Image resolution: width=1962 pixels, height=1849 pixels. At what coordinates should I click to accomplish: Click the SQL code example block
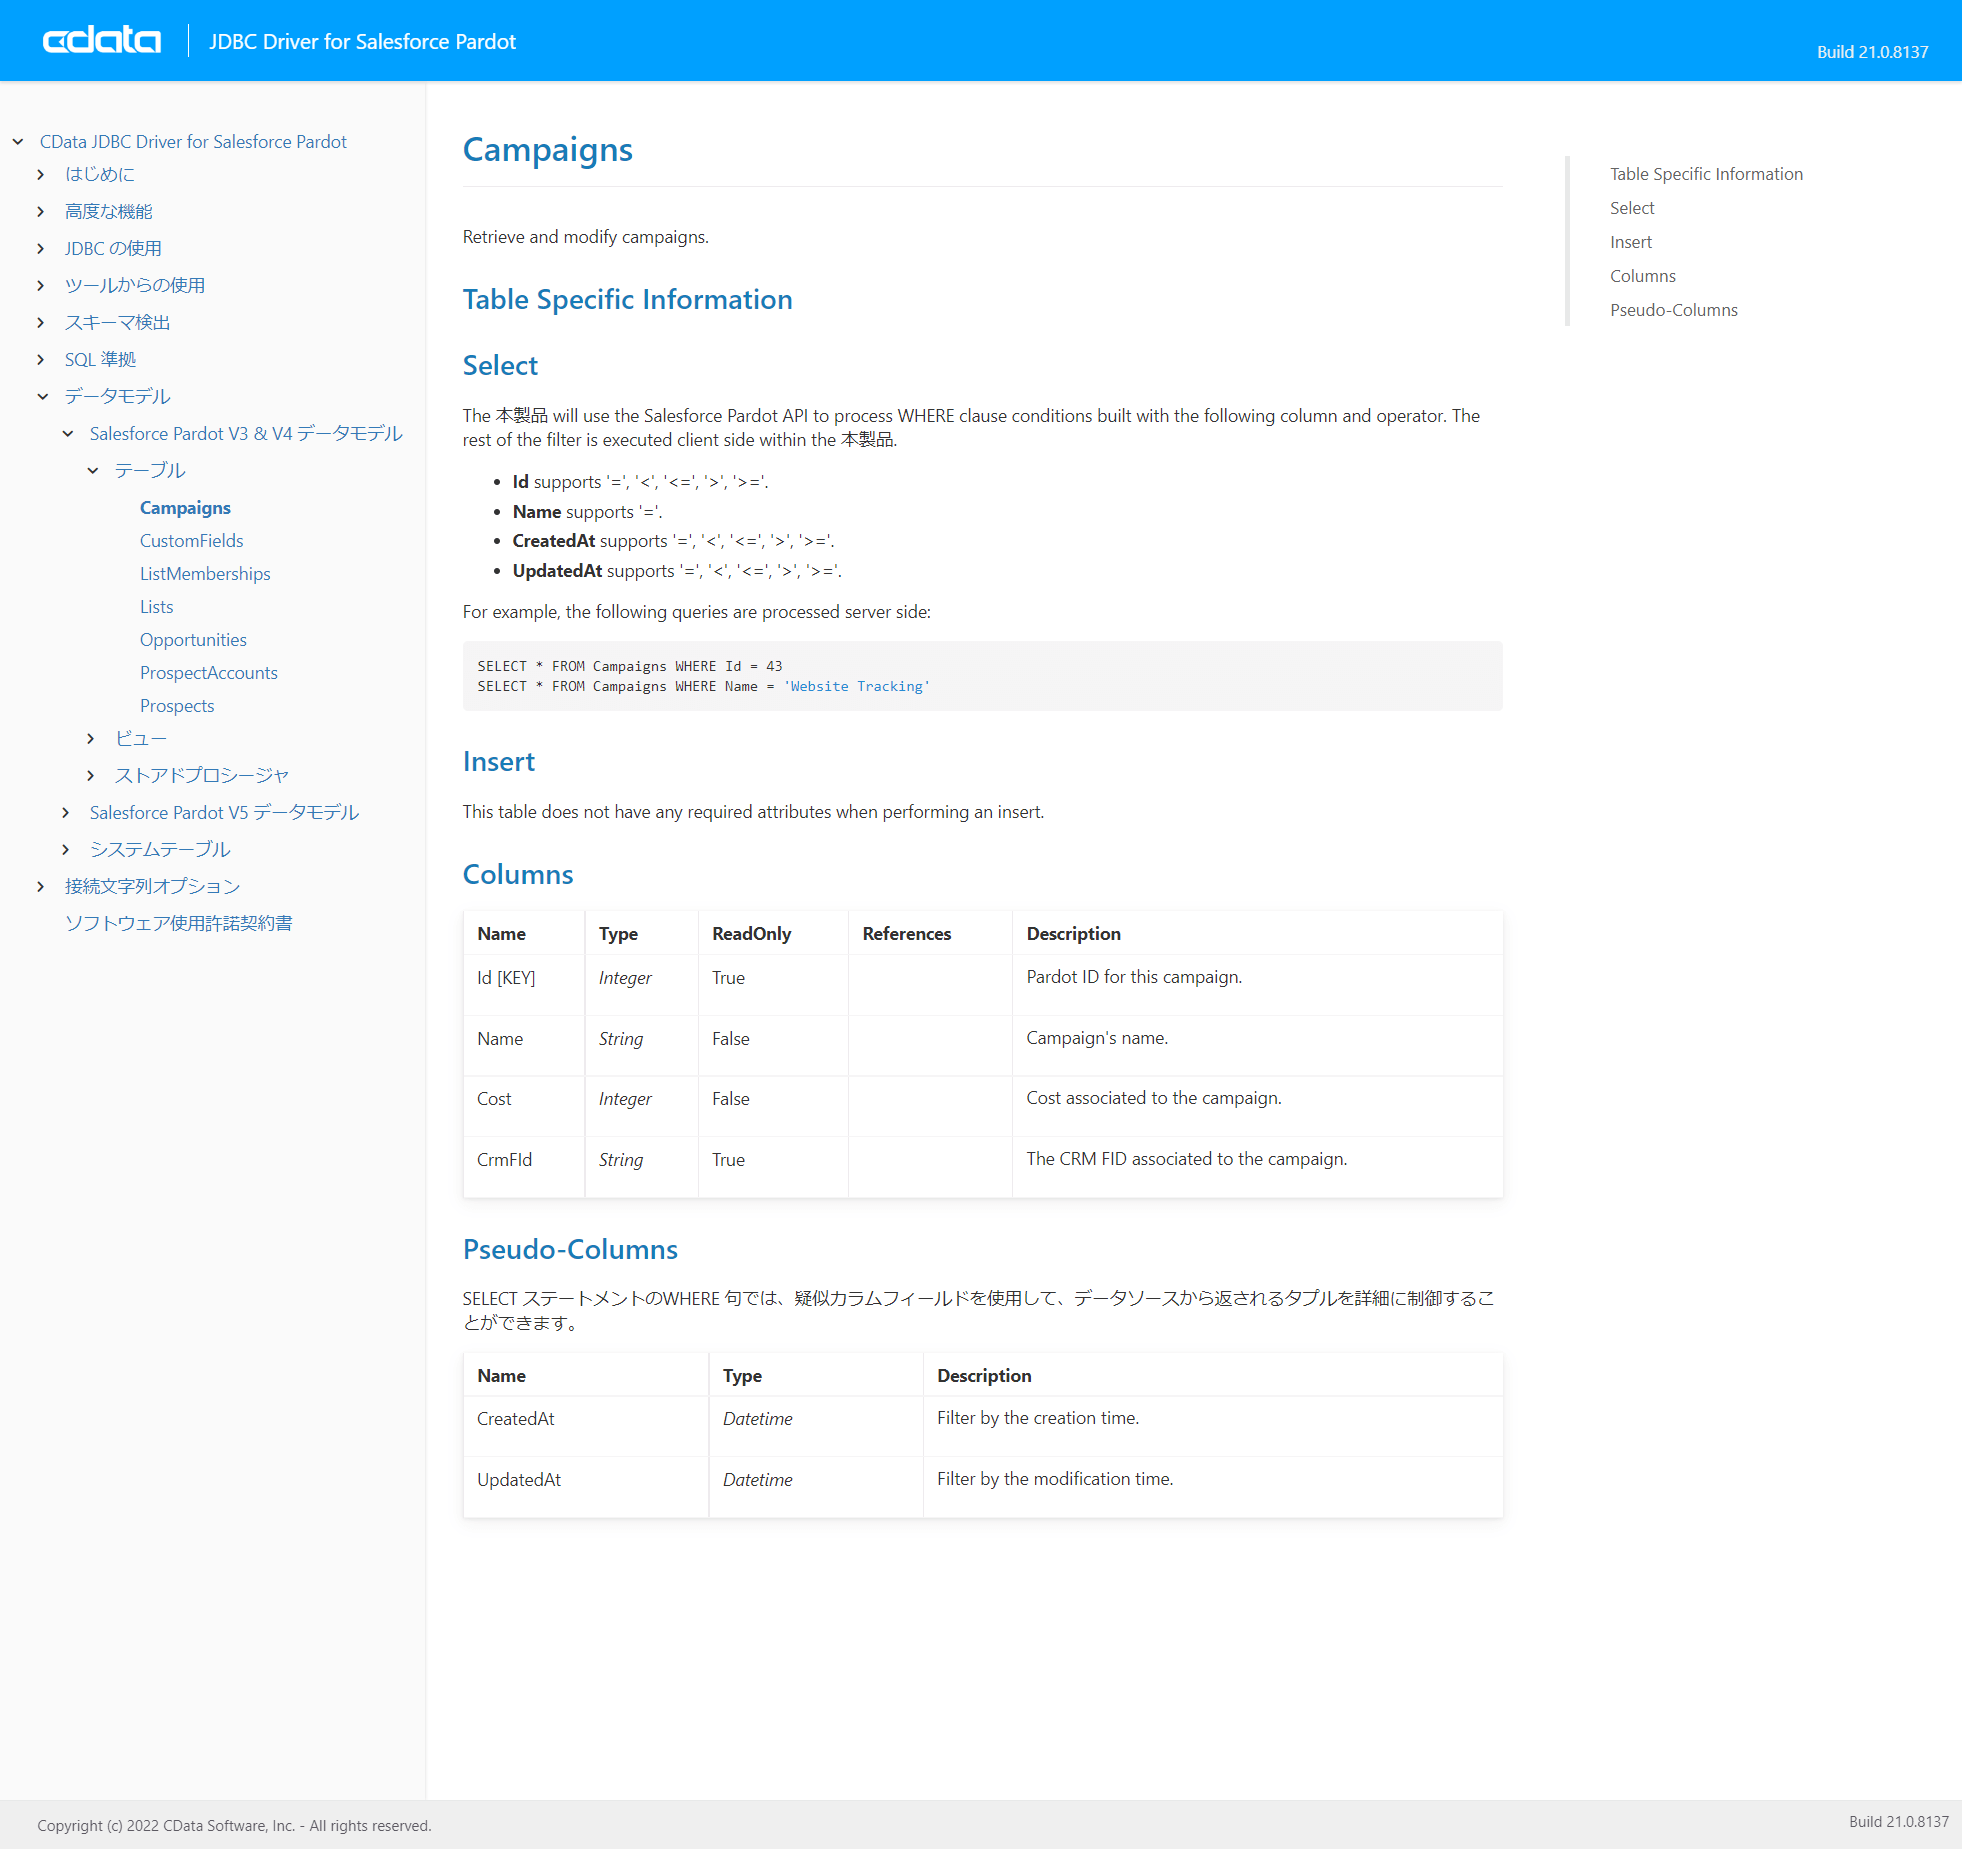981,676
